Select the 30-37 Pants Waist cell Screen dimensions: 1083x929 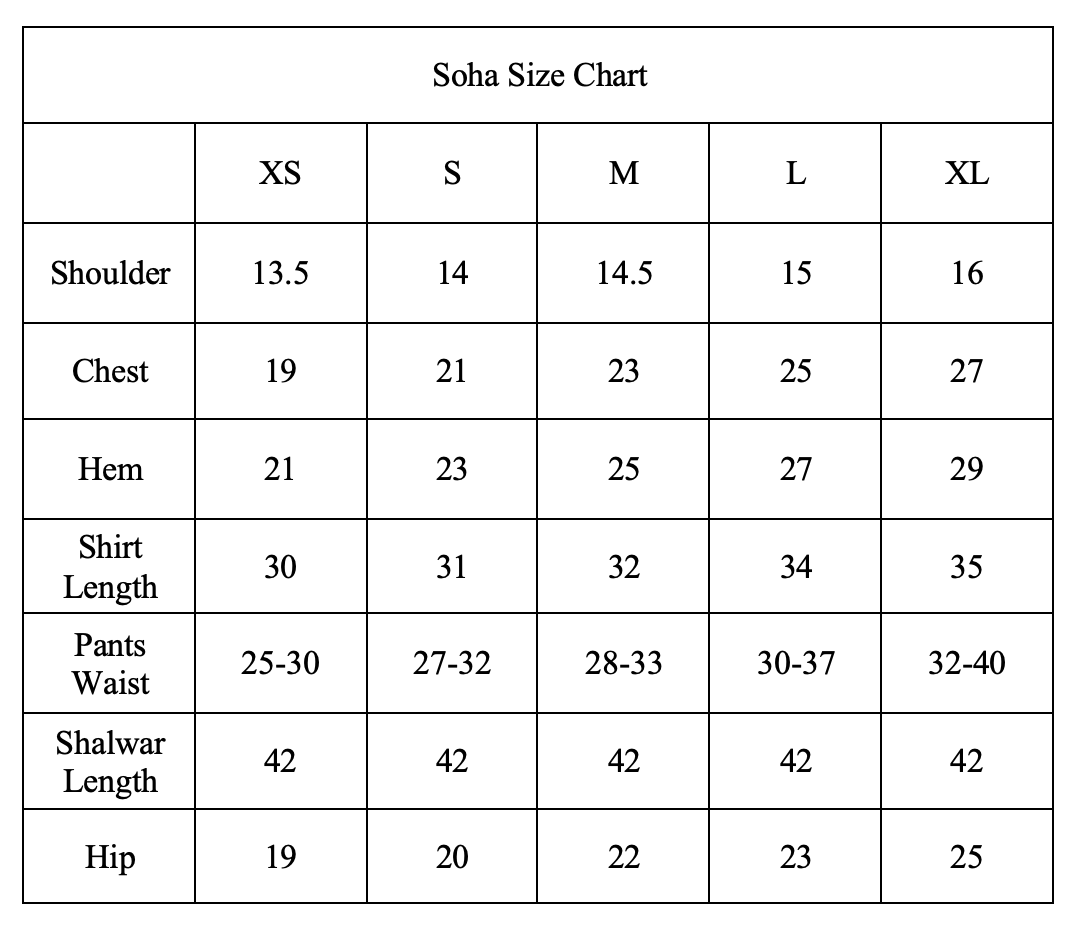(796, 663)
